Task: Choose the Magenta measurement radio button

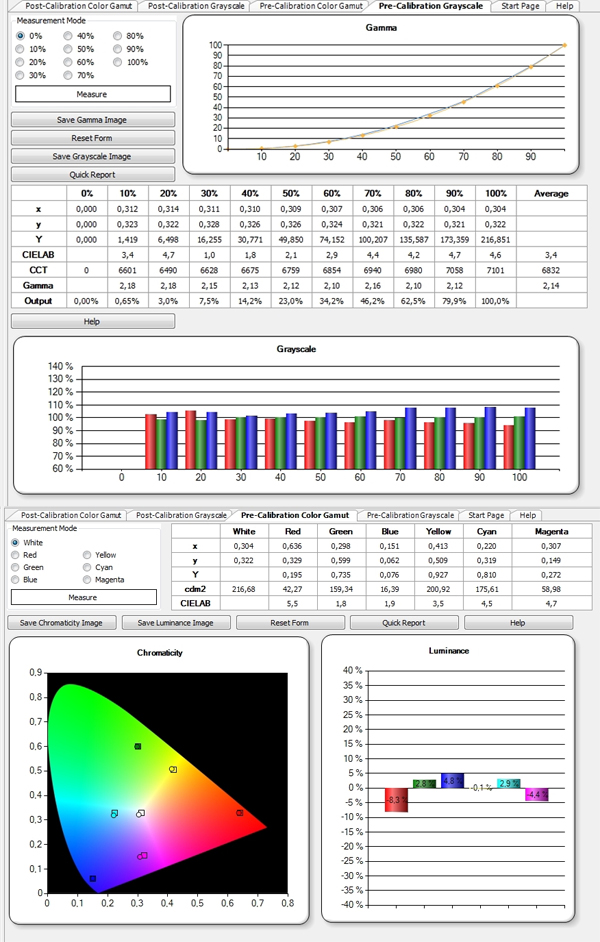Action: coord(88,580)
